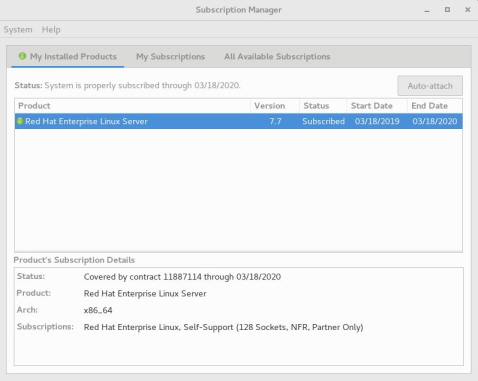Click x86_64 architecture value

(x=98, y=310)
